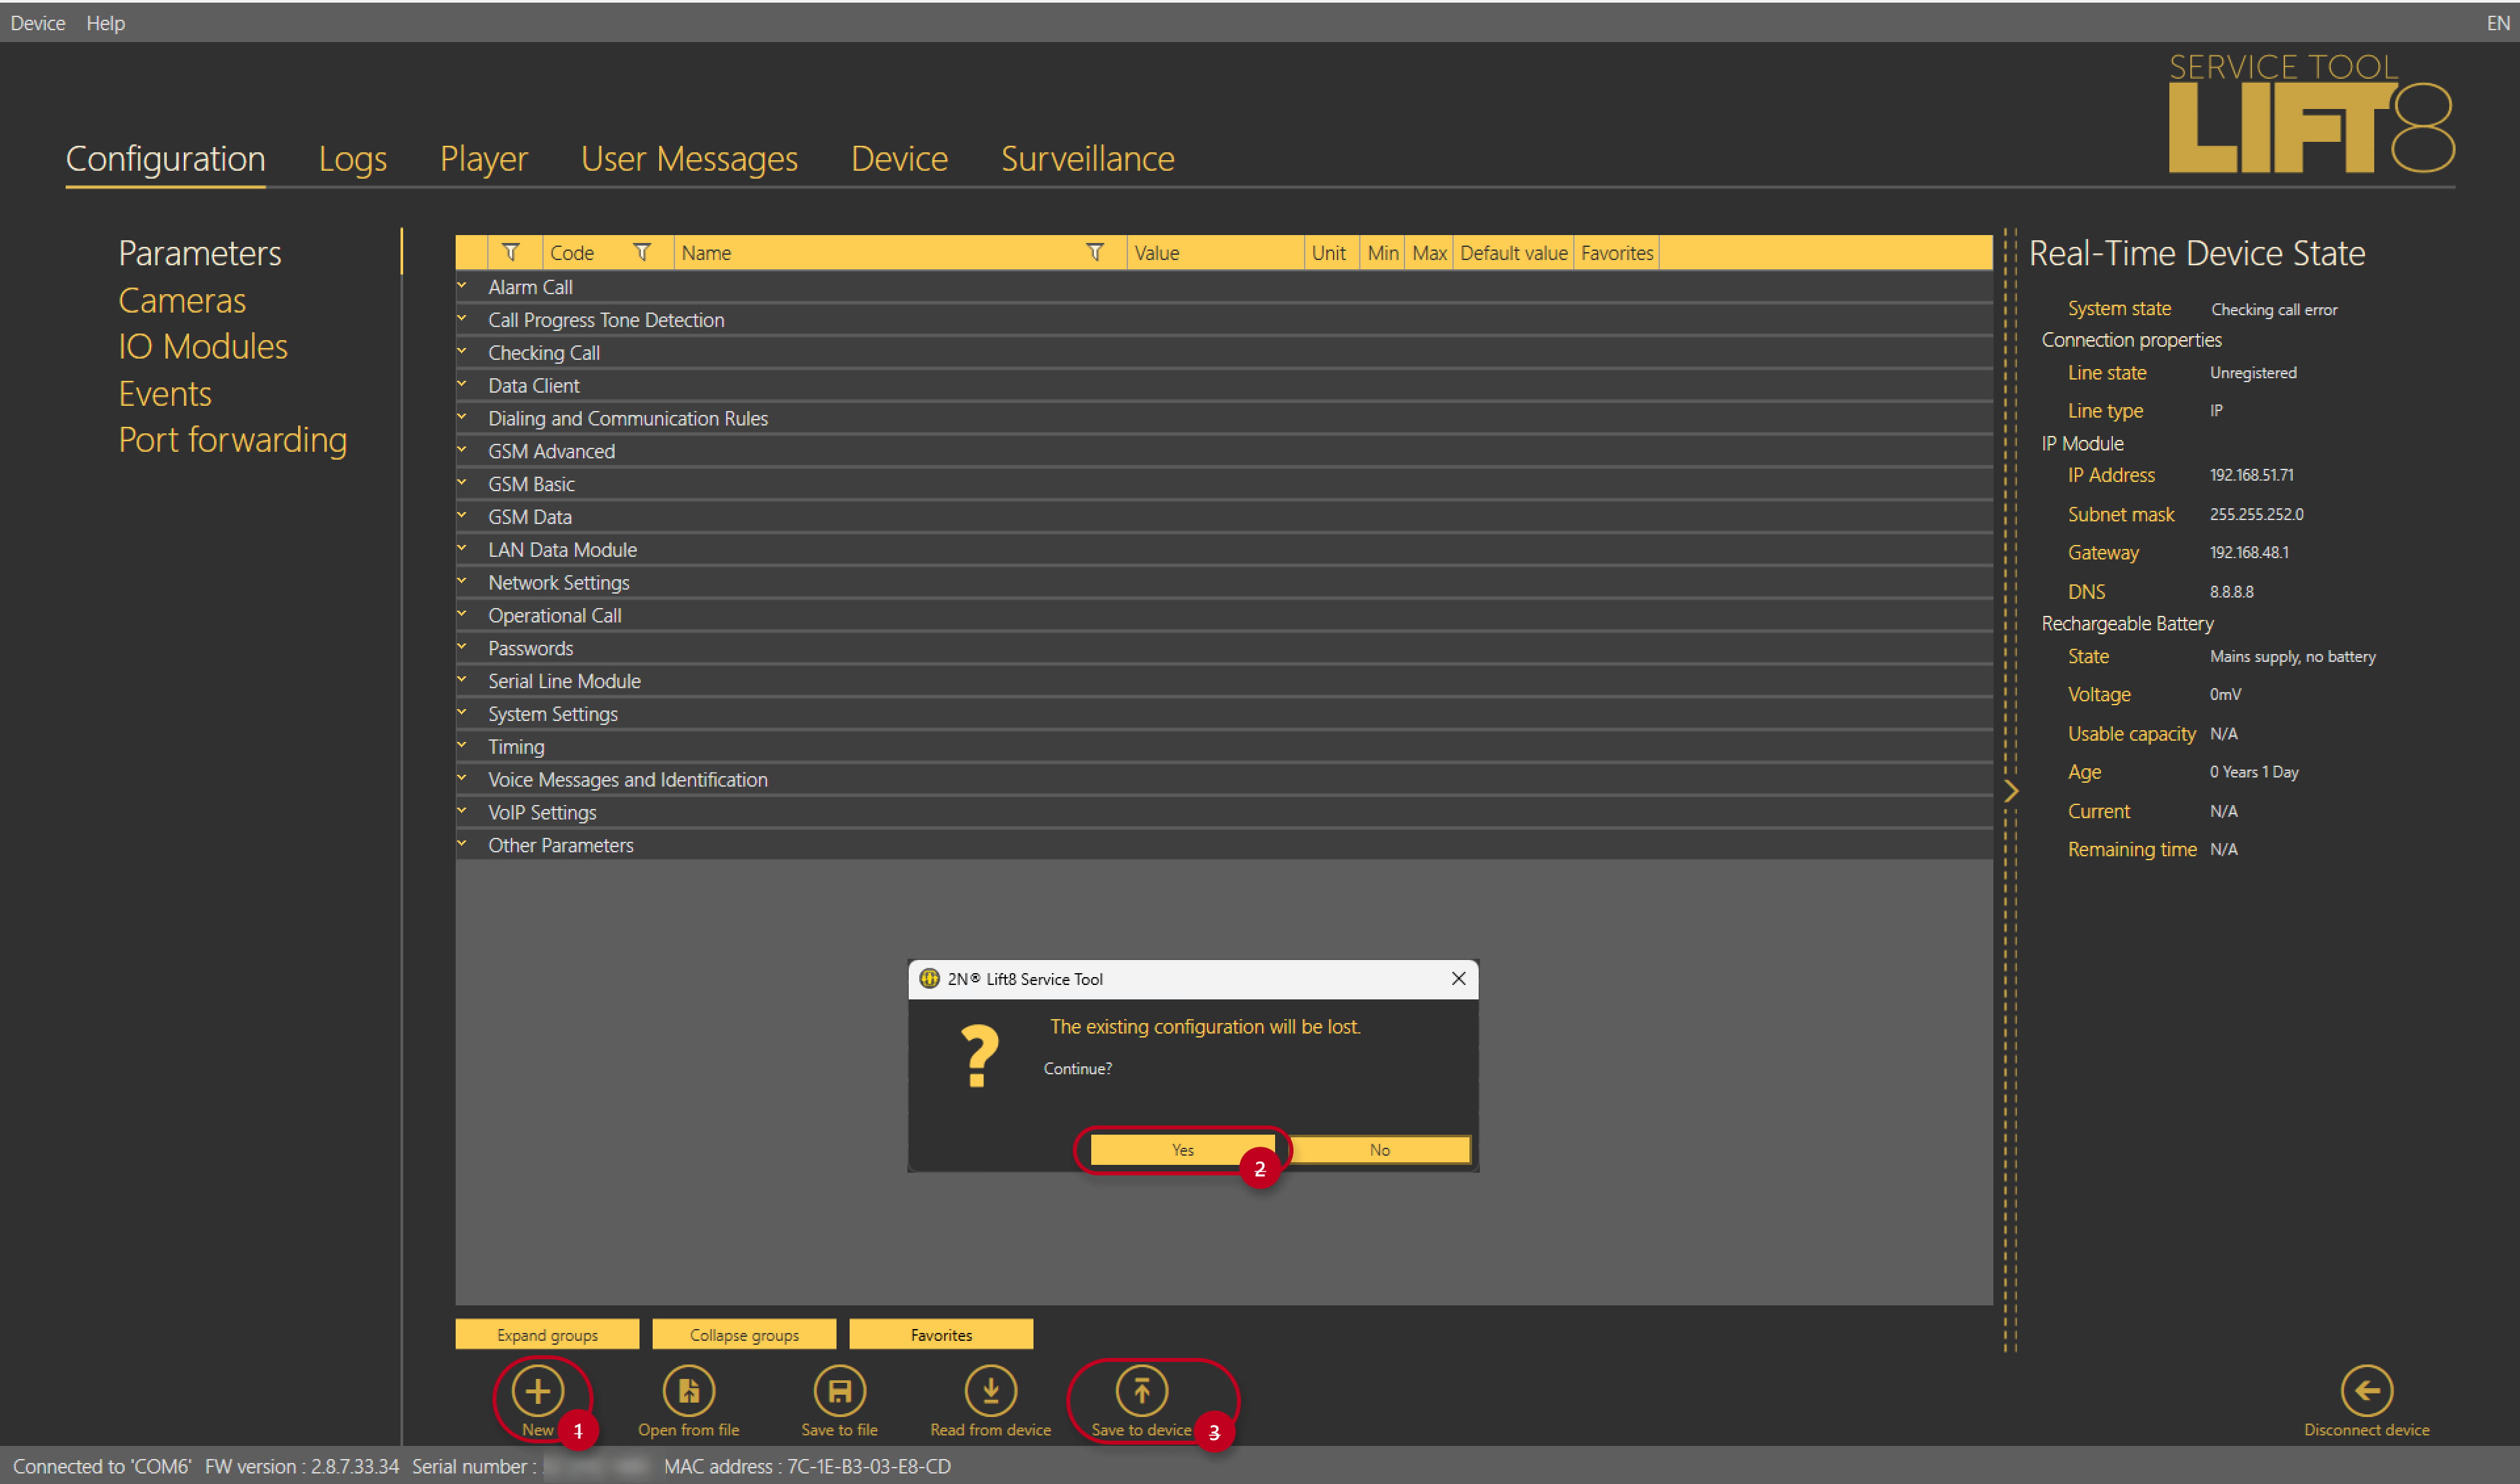Expand the LAN Data Module group

(462, 549)
